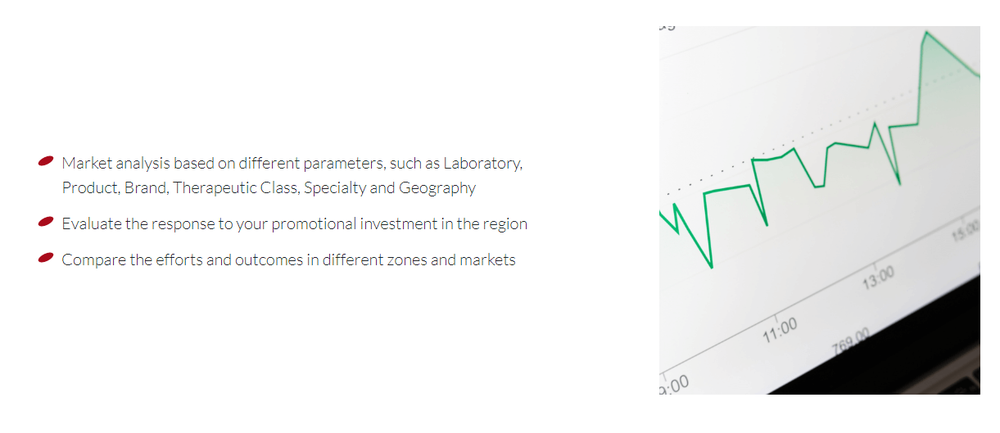Click the 11:00 label on chart axis

tap(780, 330)
